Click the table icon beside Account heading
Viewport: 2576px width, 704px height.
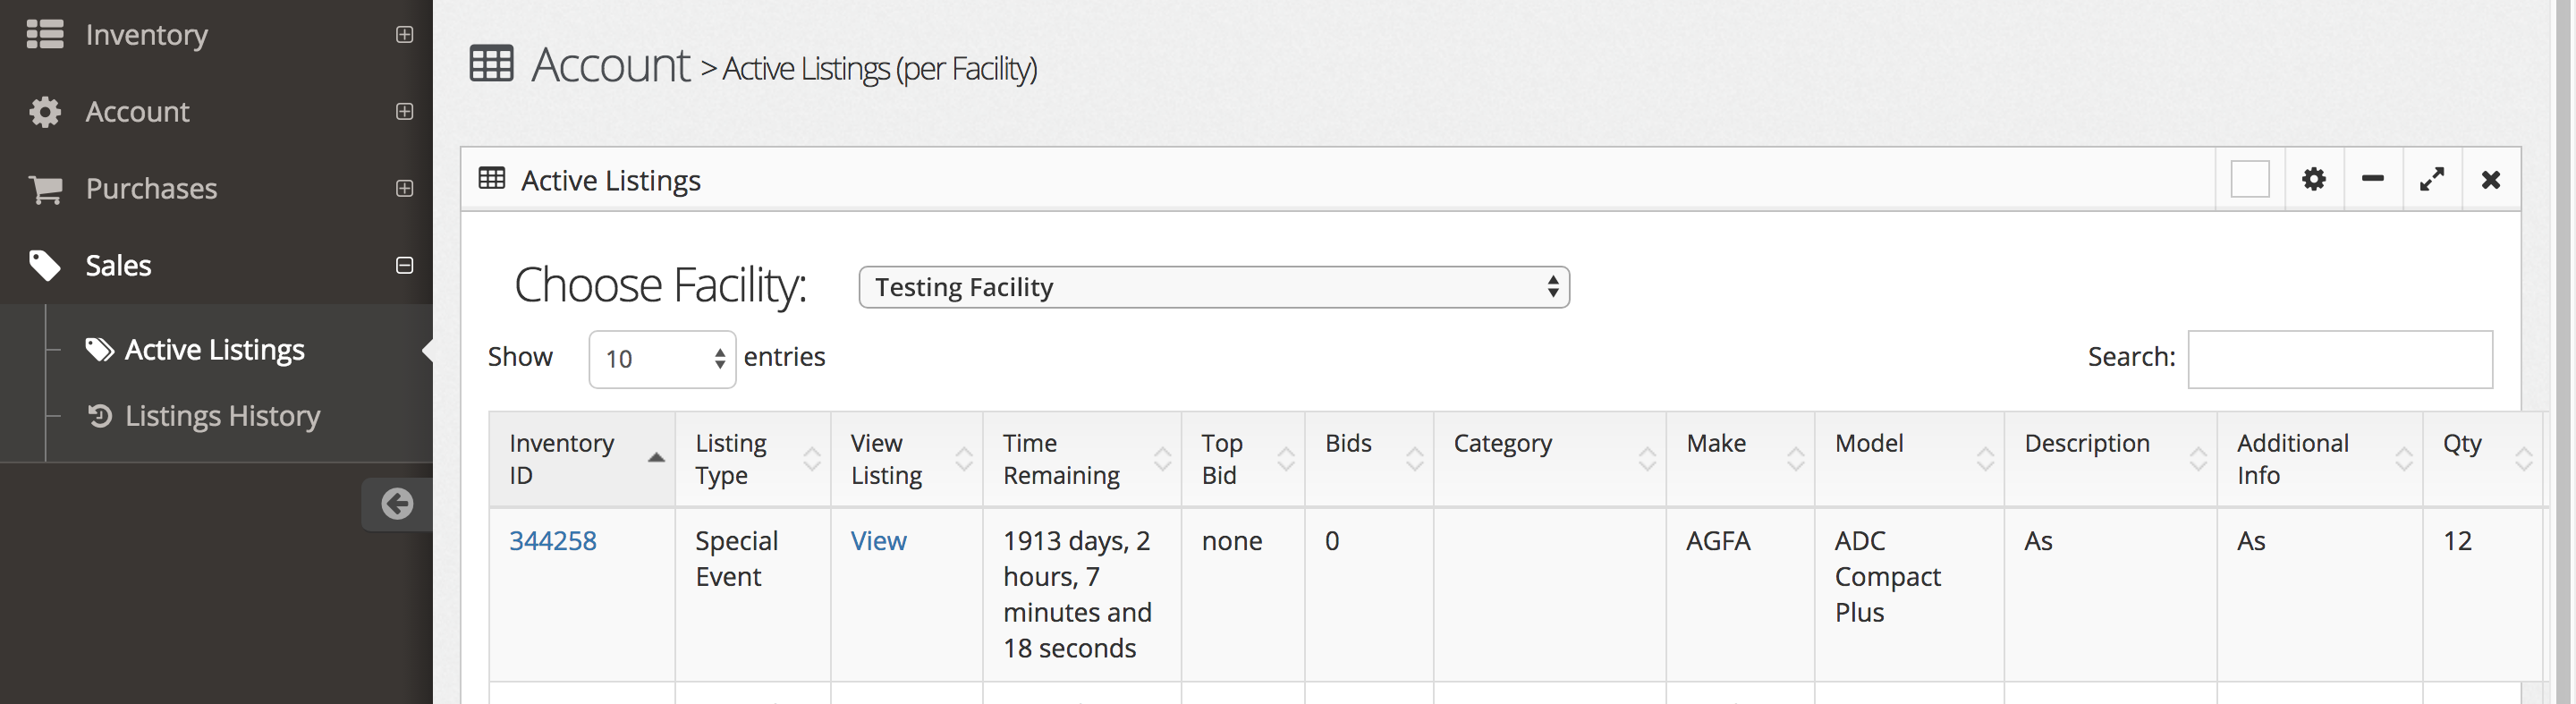click(491, 64)
